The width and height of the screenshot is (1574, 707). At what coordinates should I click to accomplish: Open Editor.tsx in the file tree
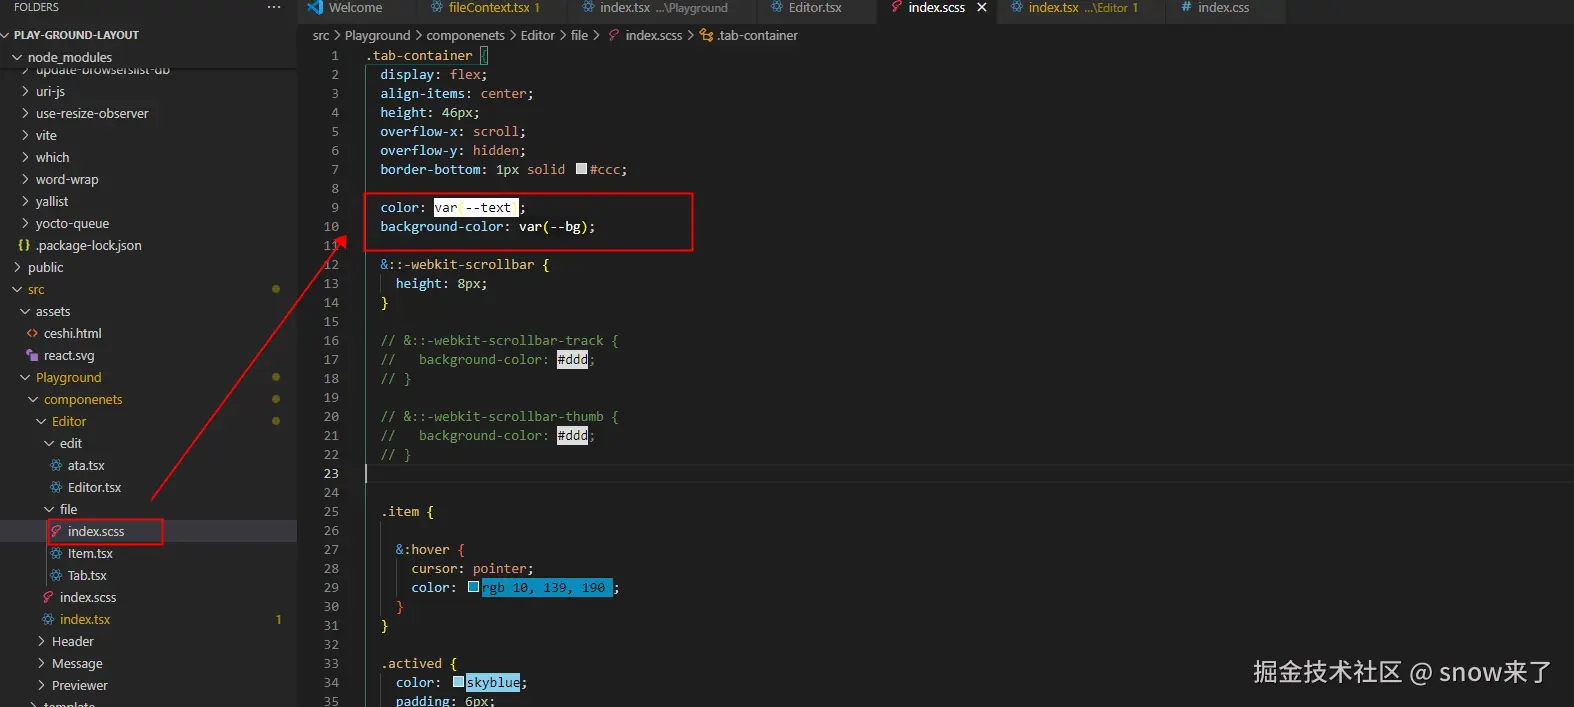coord(94,487)
